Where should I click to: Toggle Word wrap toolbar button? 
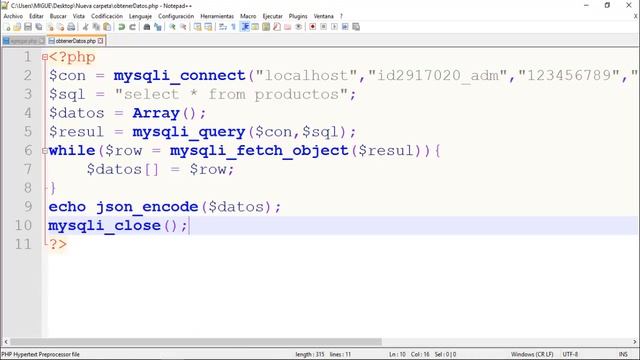(x=223, y=27)
